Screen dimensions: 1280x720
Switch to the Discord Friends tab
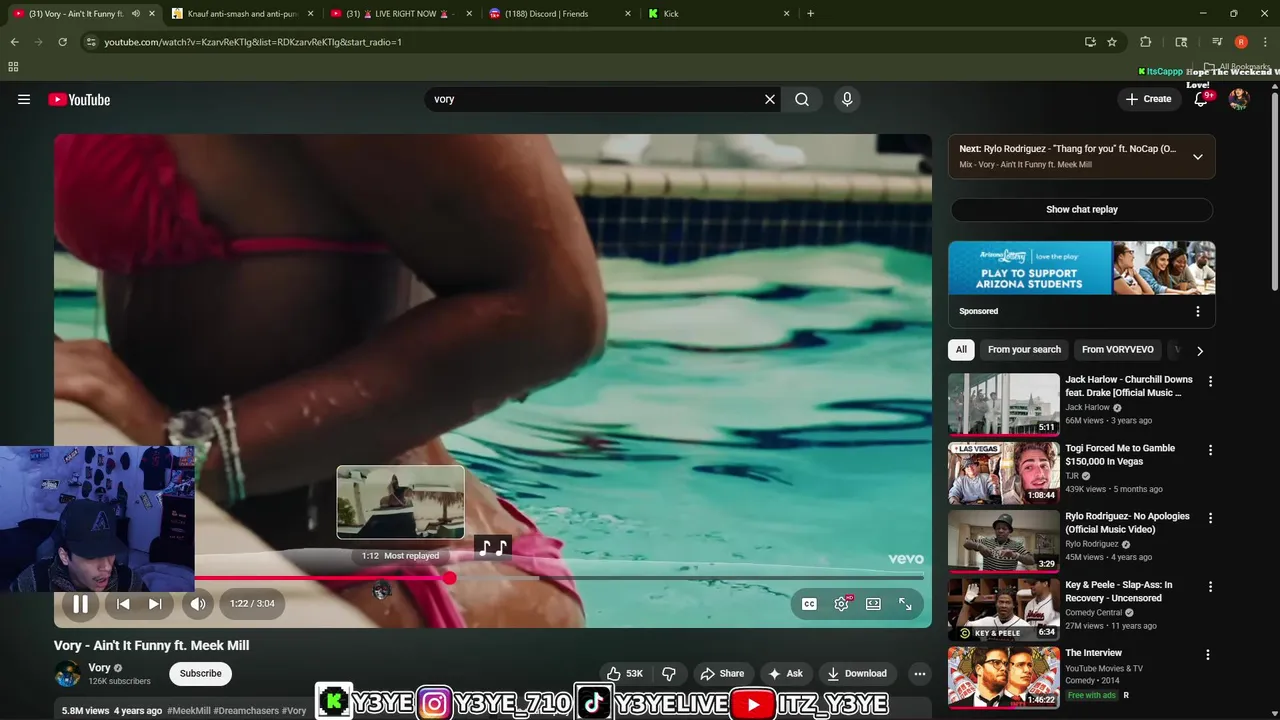[x=558, y=14]
